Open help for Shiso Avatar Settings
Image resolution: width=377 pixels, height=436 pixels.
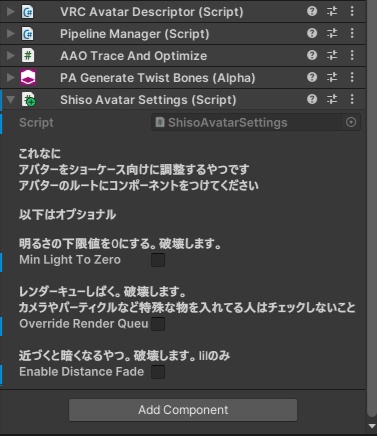312,99
